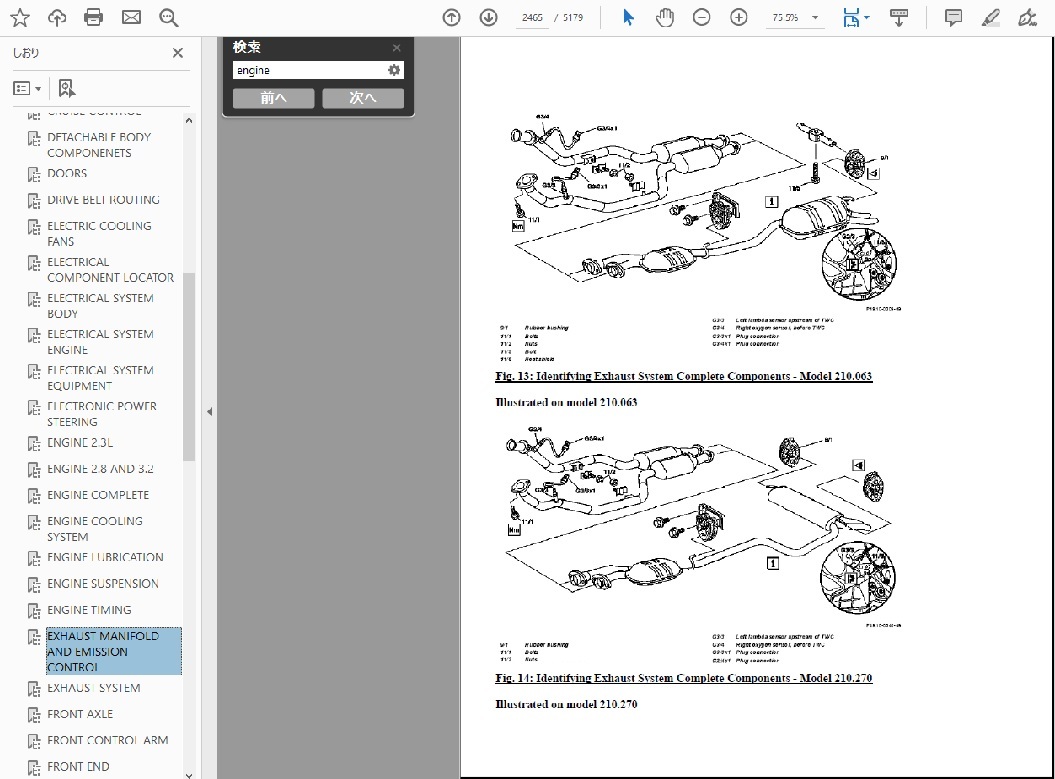Click the envelope icon to email the file

(131, 17)
